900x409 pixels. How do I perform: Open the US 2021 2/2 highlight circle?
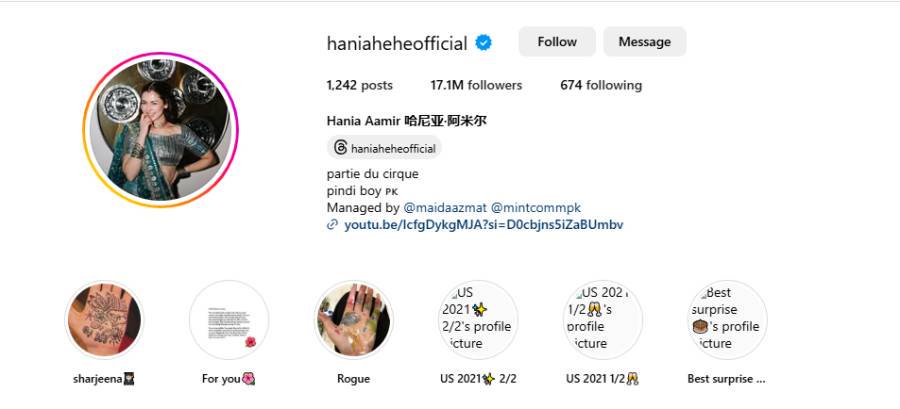coord(478,320)
